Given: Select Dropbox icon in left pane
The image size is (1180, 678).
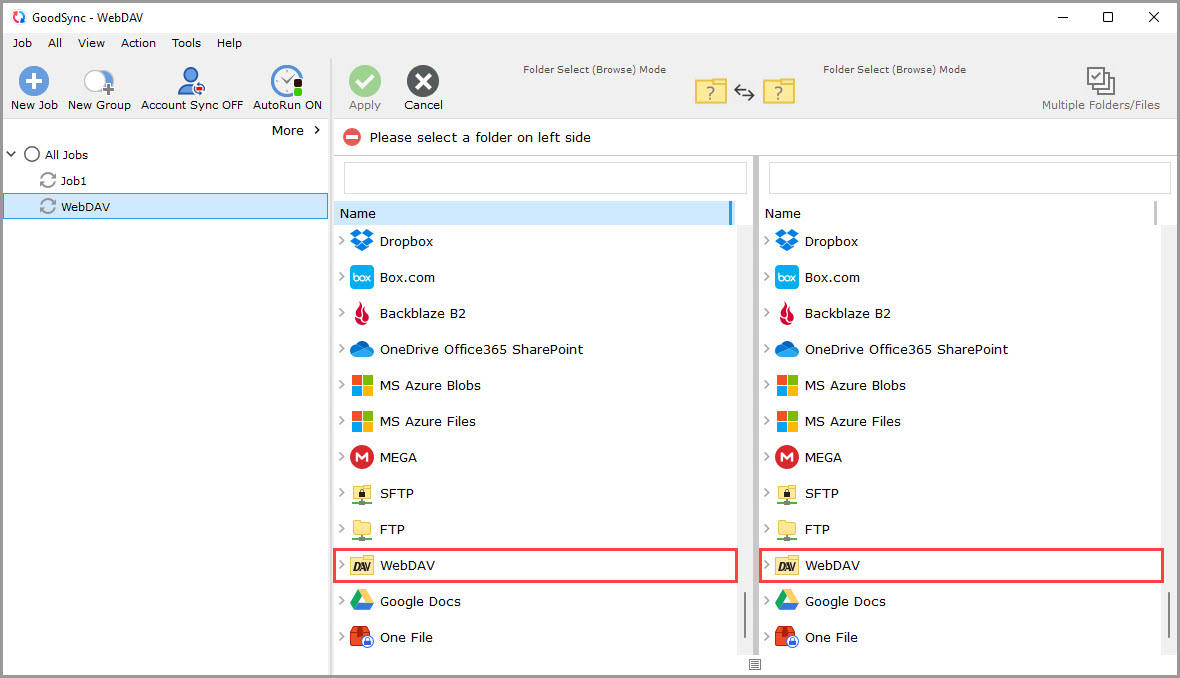Looking at the screenshot, I should tap(362, 241).
